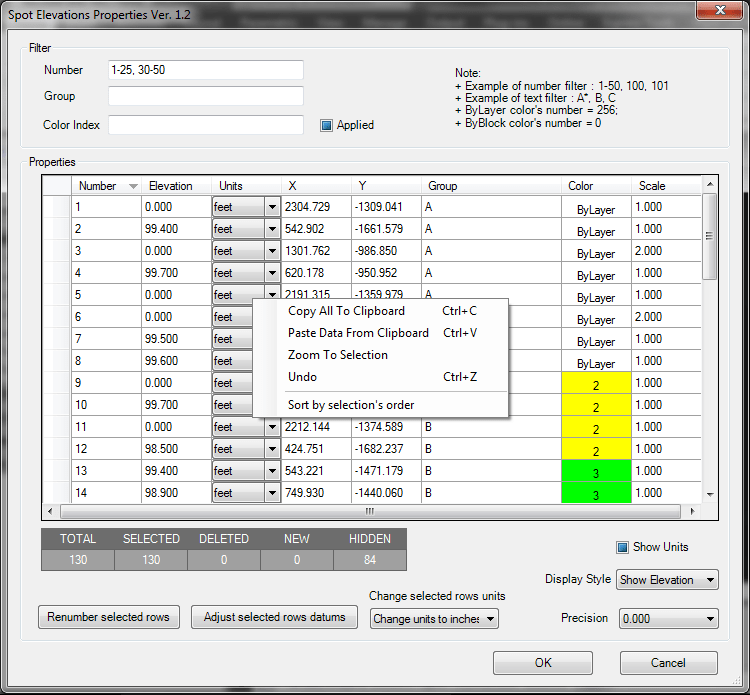Click X value 749.930
750x695 pixels.
(x=316, y=493)
